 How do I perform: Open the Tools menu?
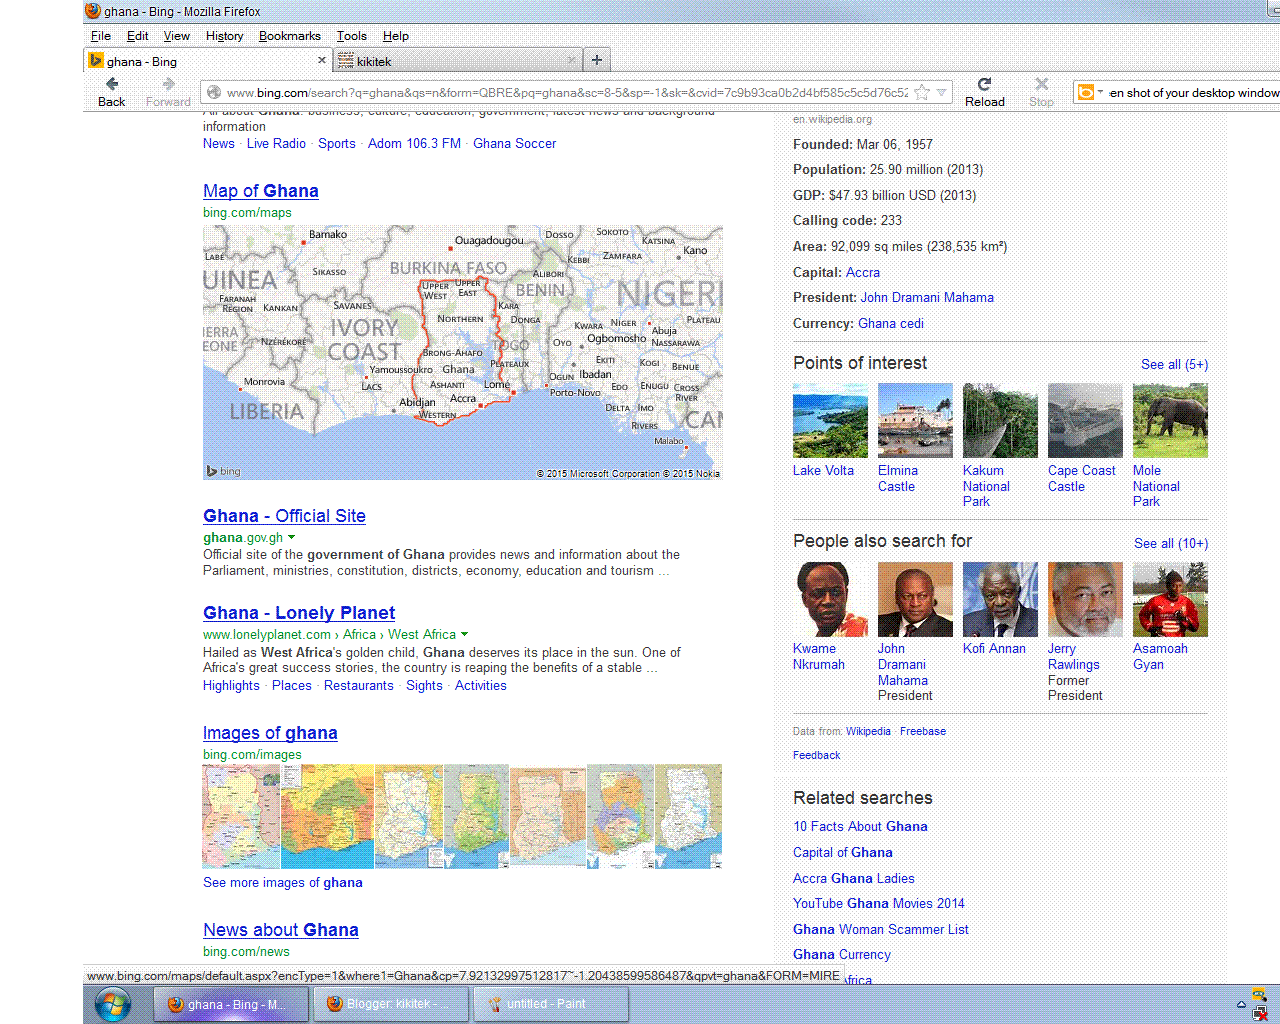pyautogui.click(x=352, y=36)
